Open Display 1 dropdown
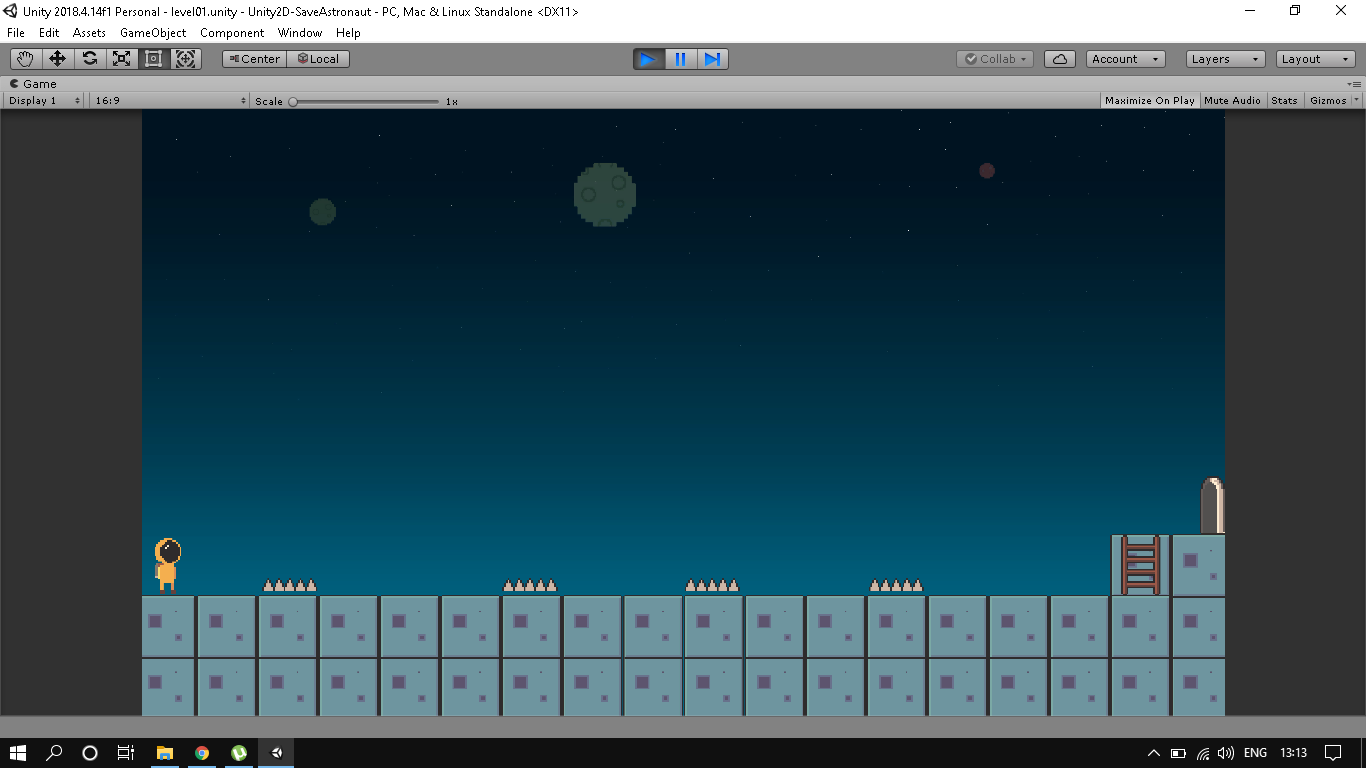The height and width of the screenshot is (768, 1366). coord(45,100)
